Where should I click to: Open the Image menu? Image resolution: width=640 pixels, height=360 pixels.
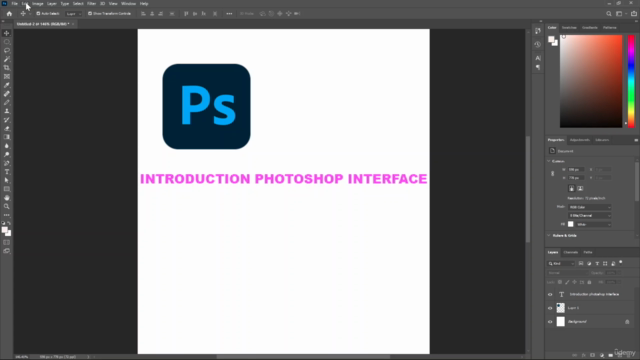coord(38,4)
